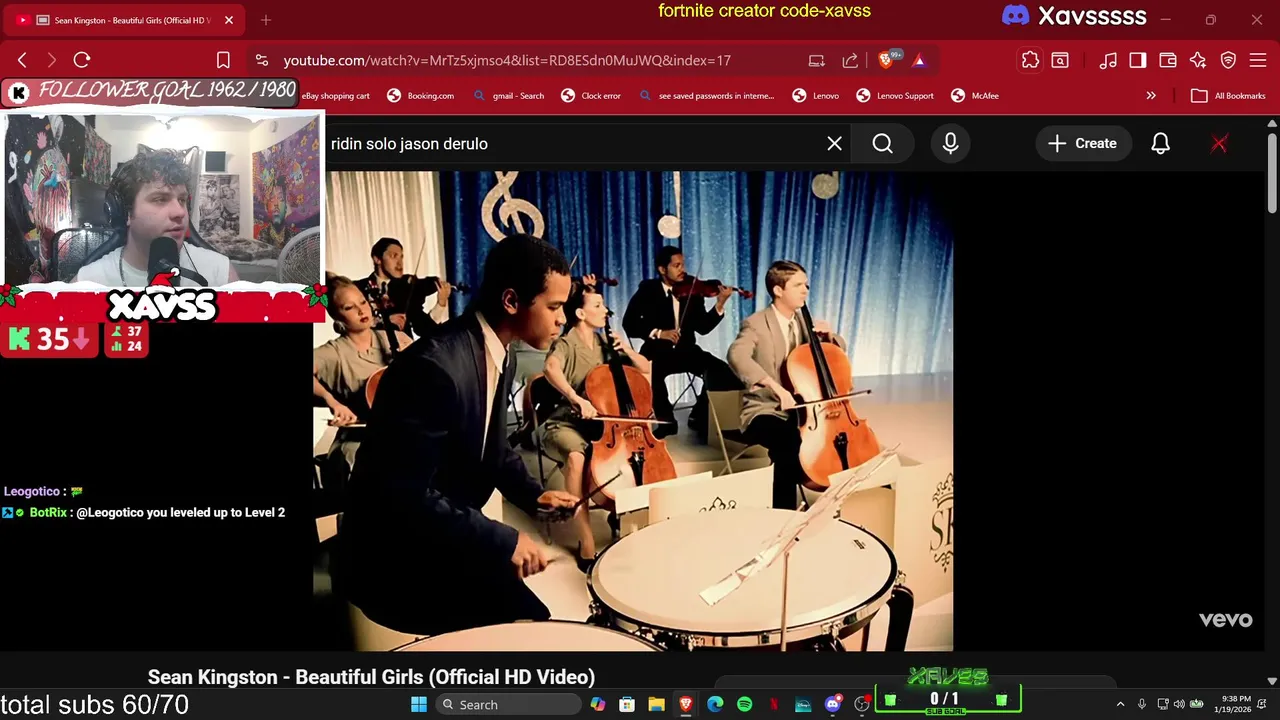Share this page using the share icon
Viewport: 1280px width, 720px height.
[850, 60]
